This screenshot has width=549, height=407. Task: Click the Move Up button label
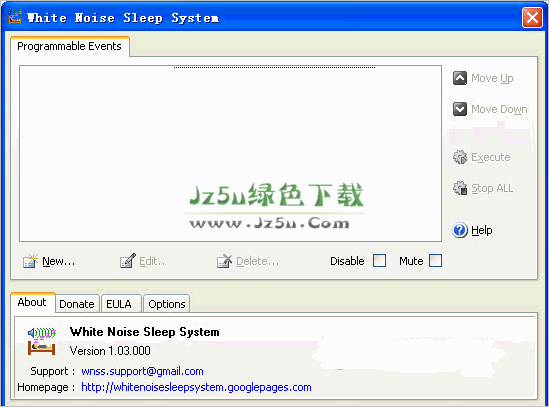pos(492,78)
